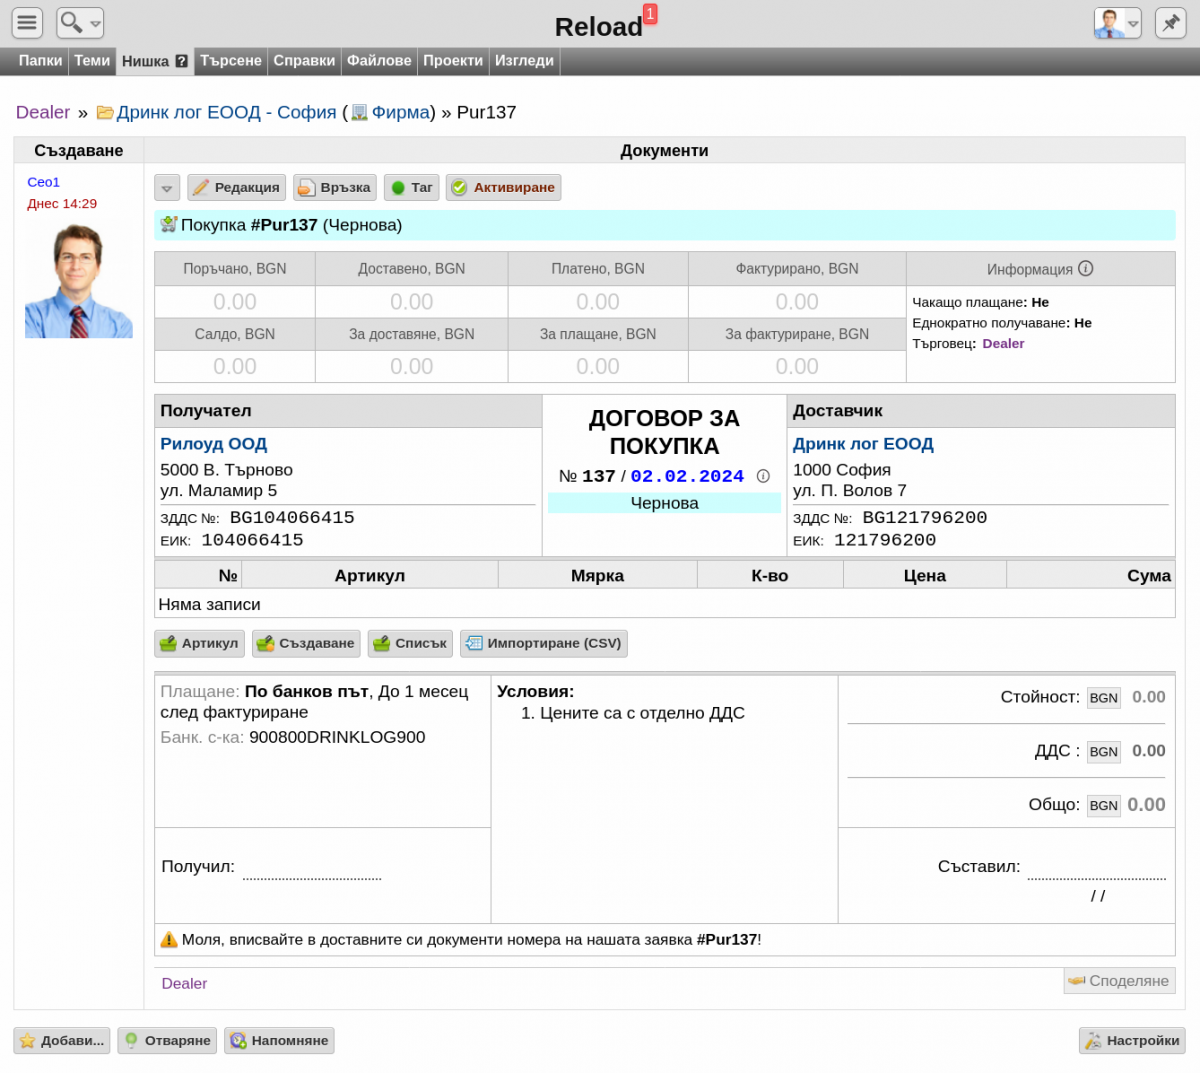Viewport: 1200px width, 1073px height.
Task: Click the Връзка button
Action: click(x=335, y=187)
